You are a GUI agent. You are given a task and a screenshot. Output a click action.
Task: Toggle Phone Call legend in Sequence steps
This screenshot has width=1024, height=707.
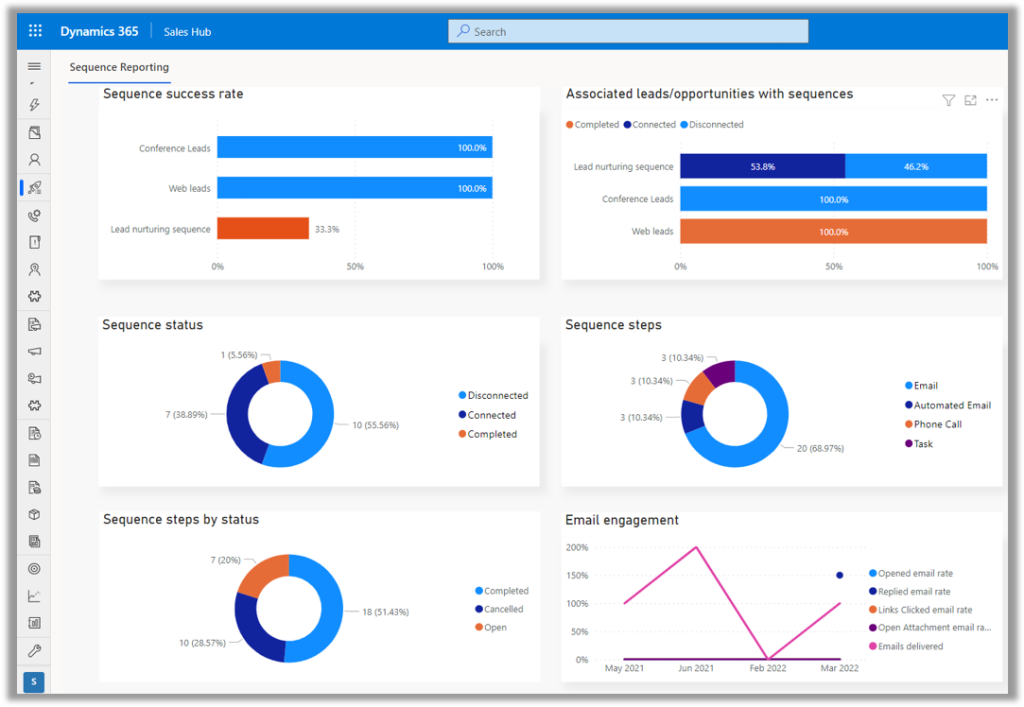(937, 425)
